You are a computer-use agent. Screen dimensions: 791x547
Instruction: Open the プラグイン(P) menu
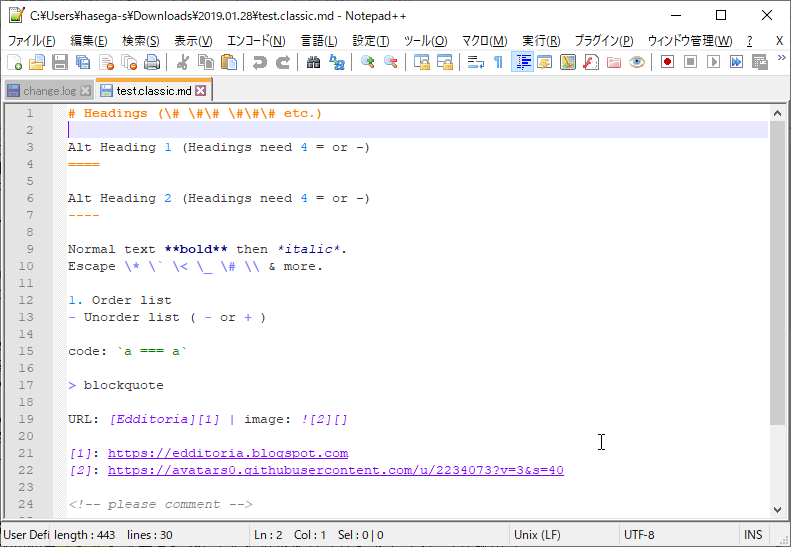click(604, 41)
